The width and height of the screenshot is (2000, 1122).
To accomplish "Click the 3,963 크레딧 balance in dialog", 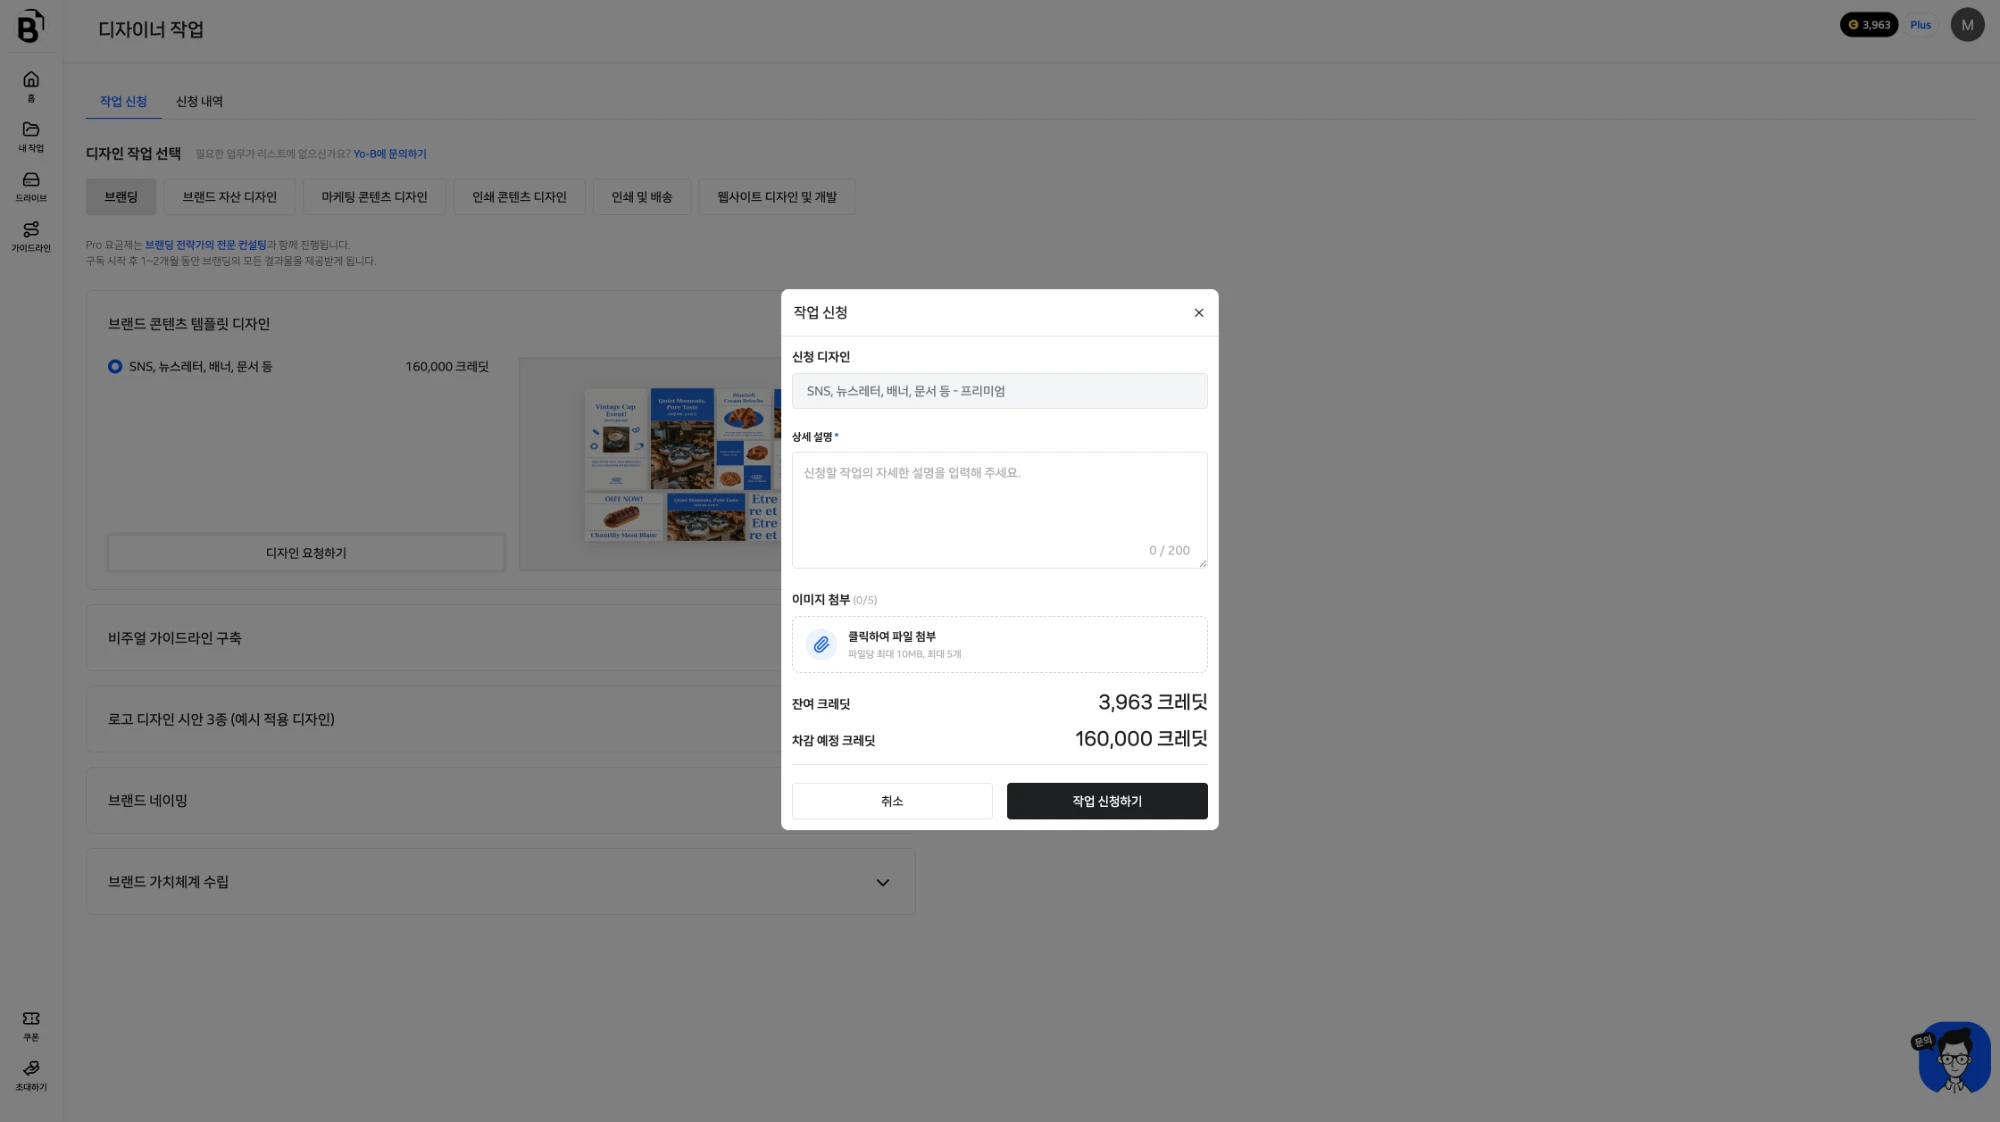I will pyautogui.click(x=1152, y=702).
